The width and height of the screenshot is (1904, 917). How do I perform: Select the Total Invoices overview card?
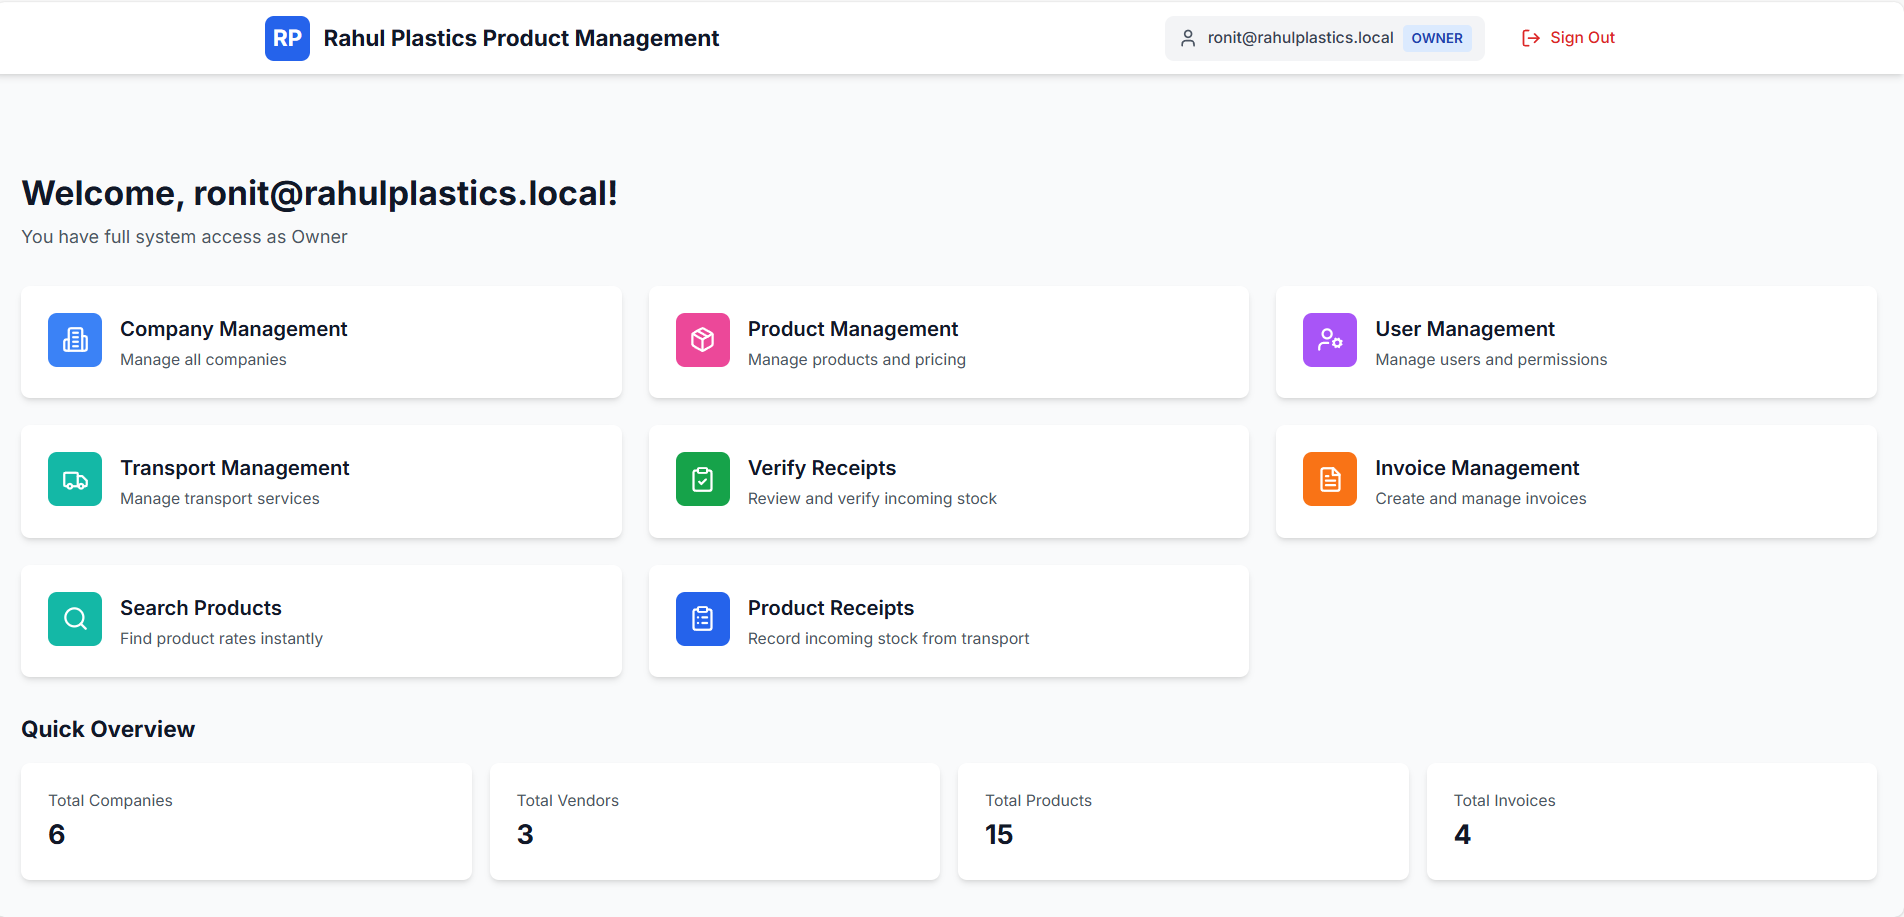pos(1650,821)
